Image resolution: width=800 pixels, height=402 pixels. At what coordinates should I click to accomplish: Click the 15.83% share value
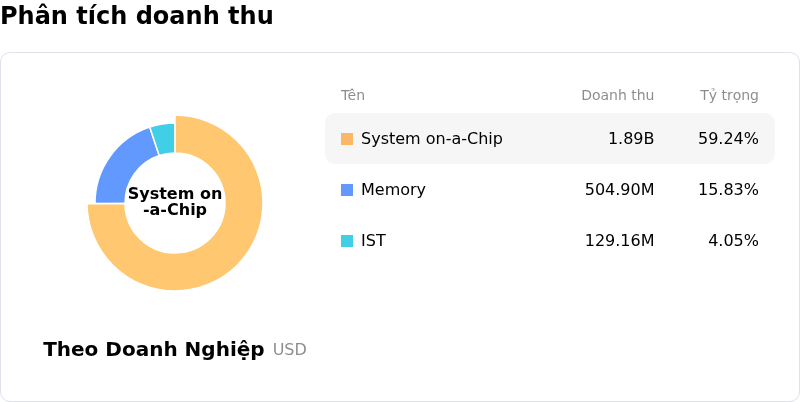click(x=728, y=190)
